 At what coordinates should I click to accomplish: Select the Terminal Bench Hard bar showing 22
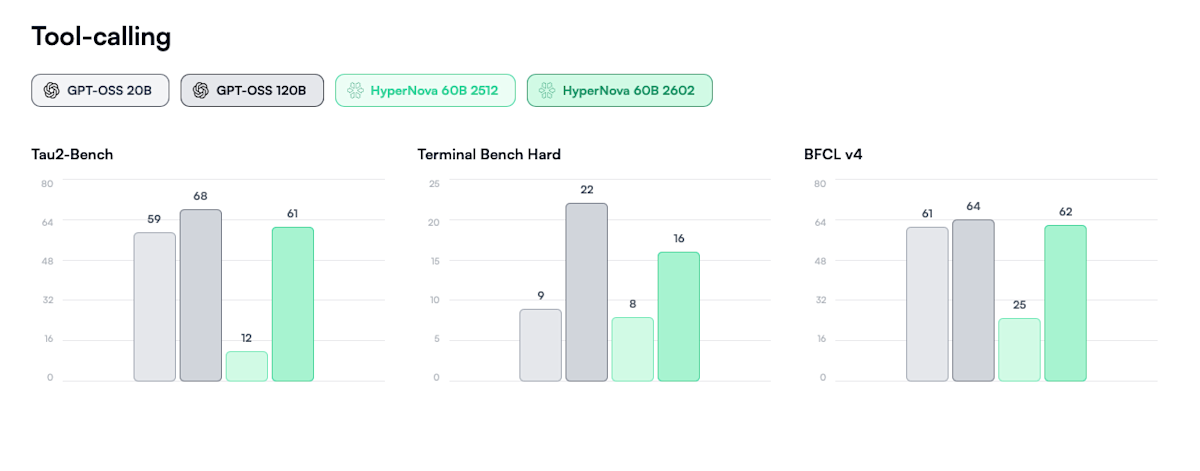pos(587,292)
